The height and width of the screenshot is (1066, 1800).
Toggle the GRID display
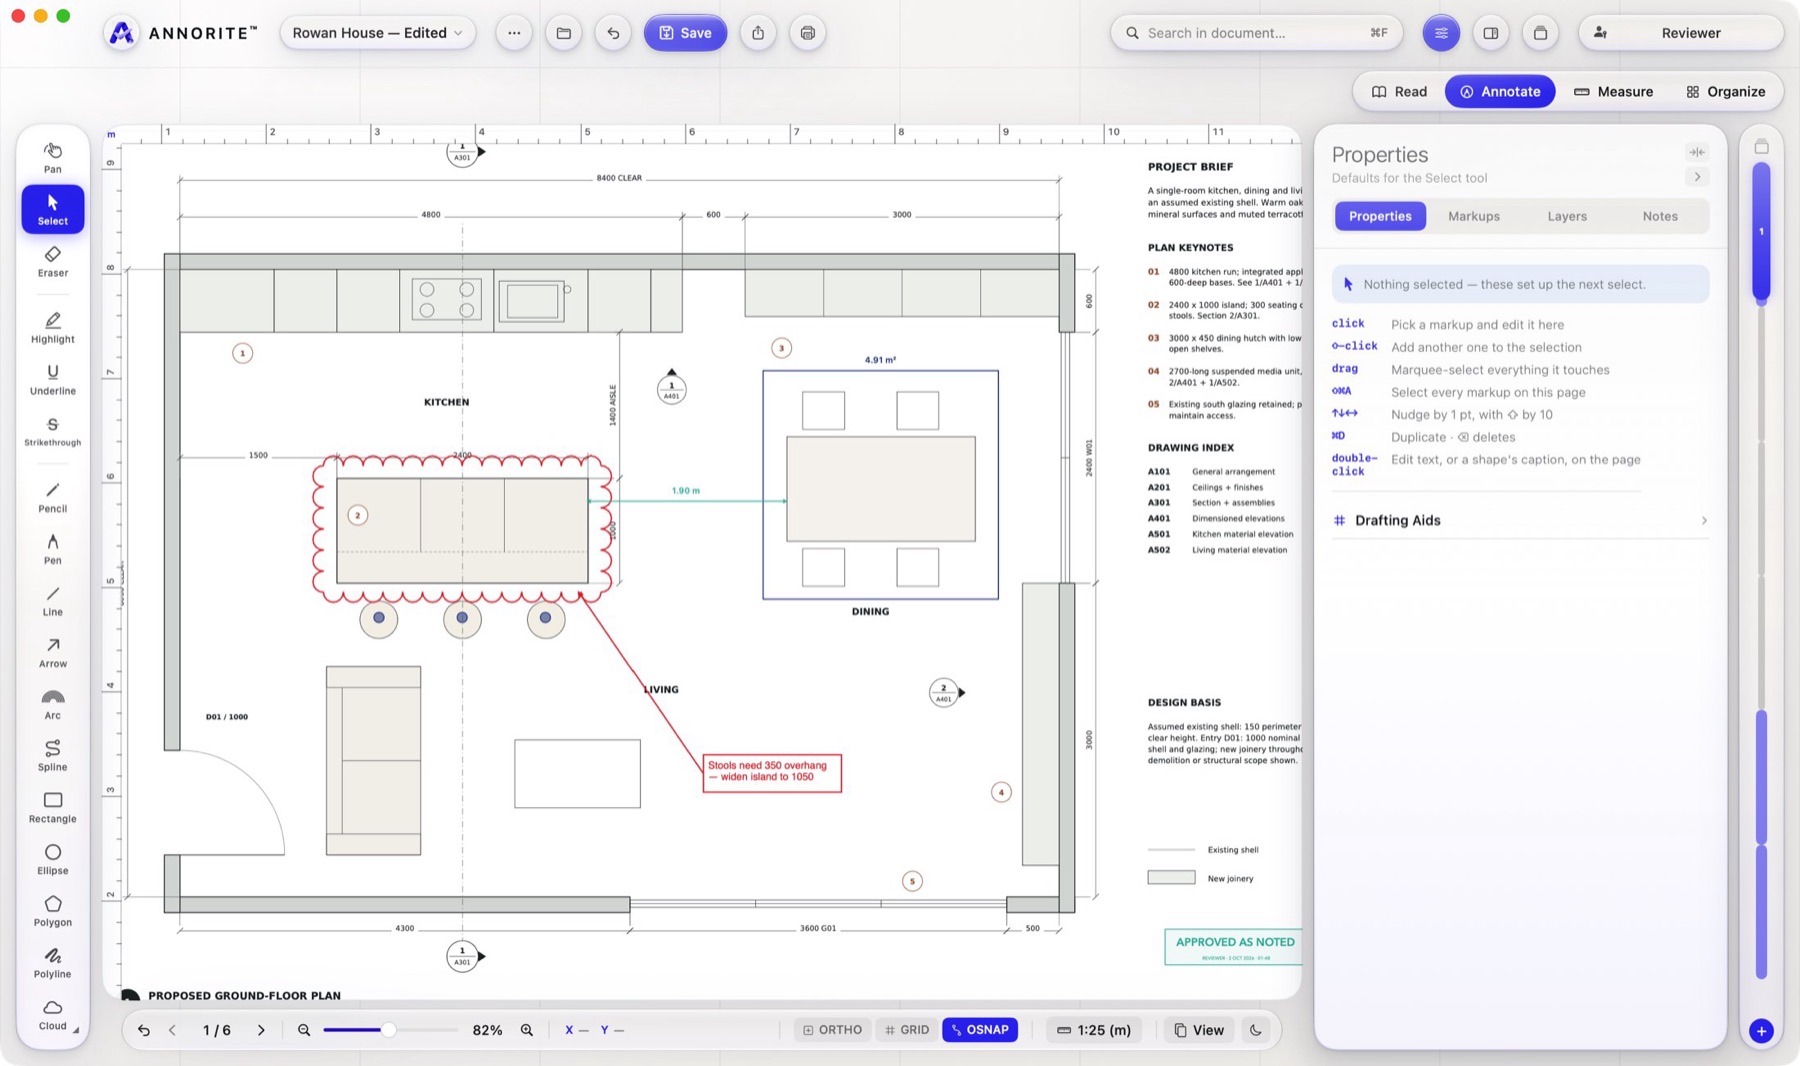coord(907,1030)
